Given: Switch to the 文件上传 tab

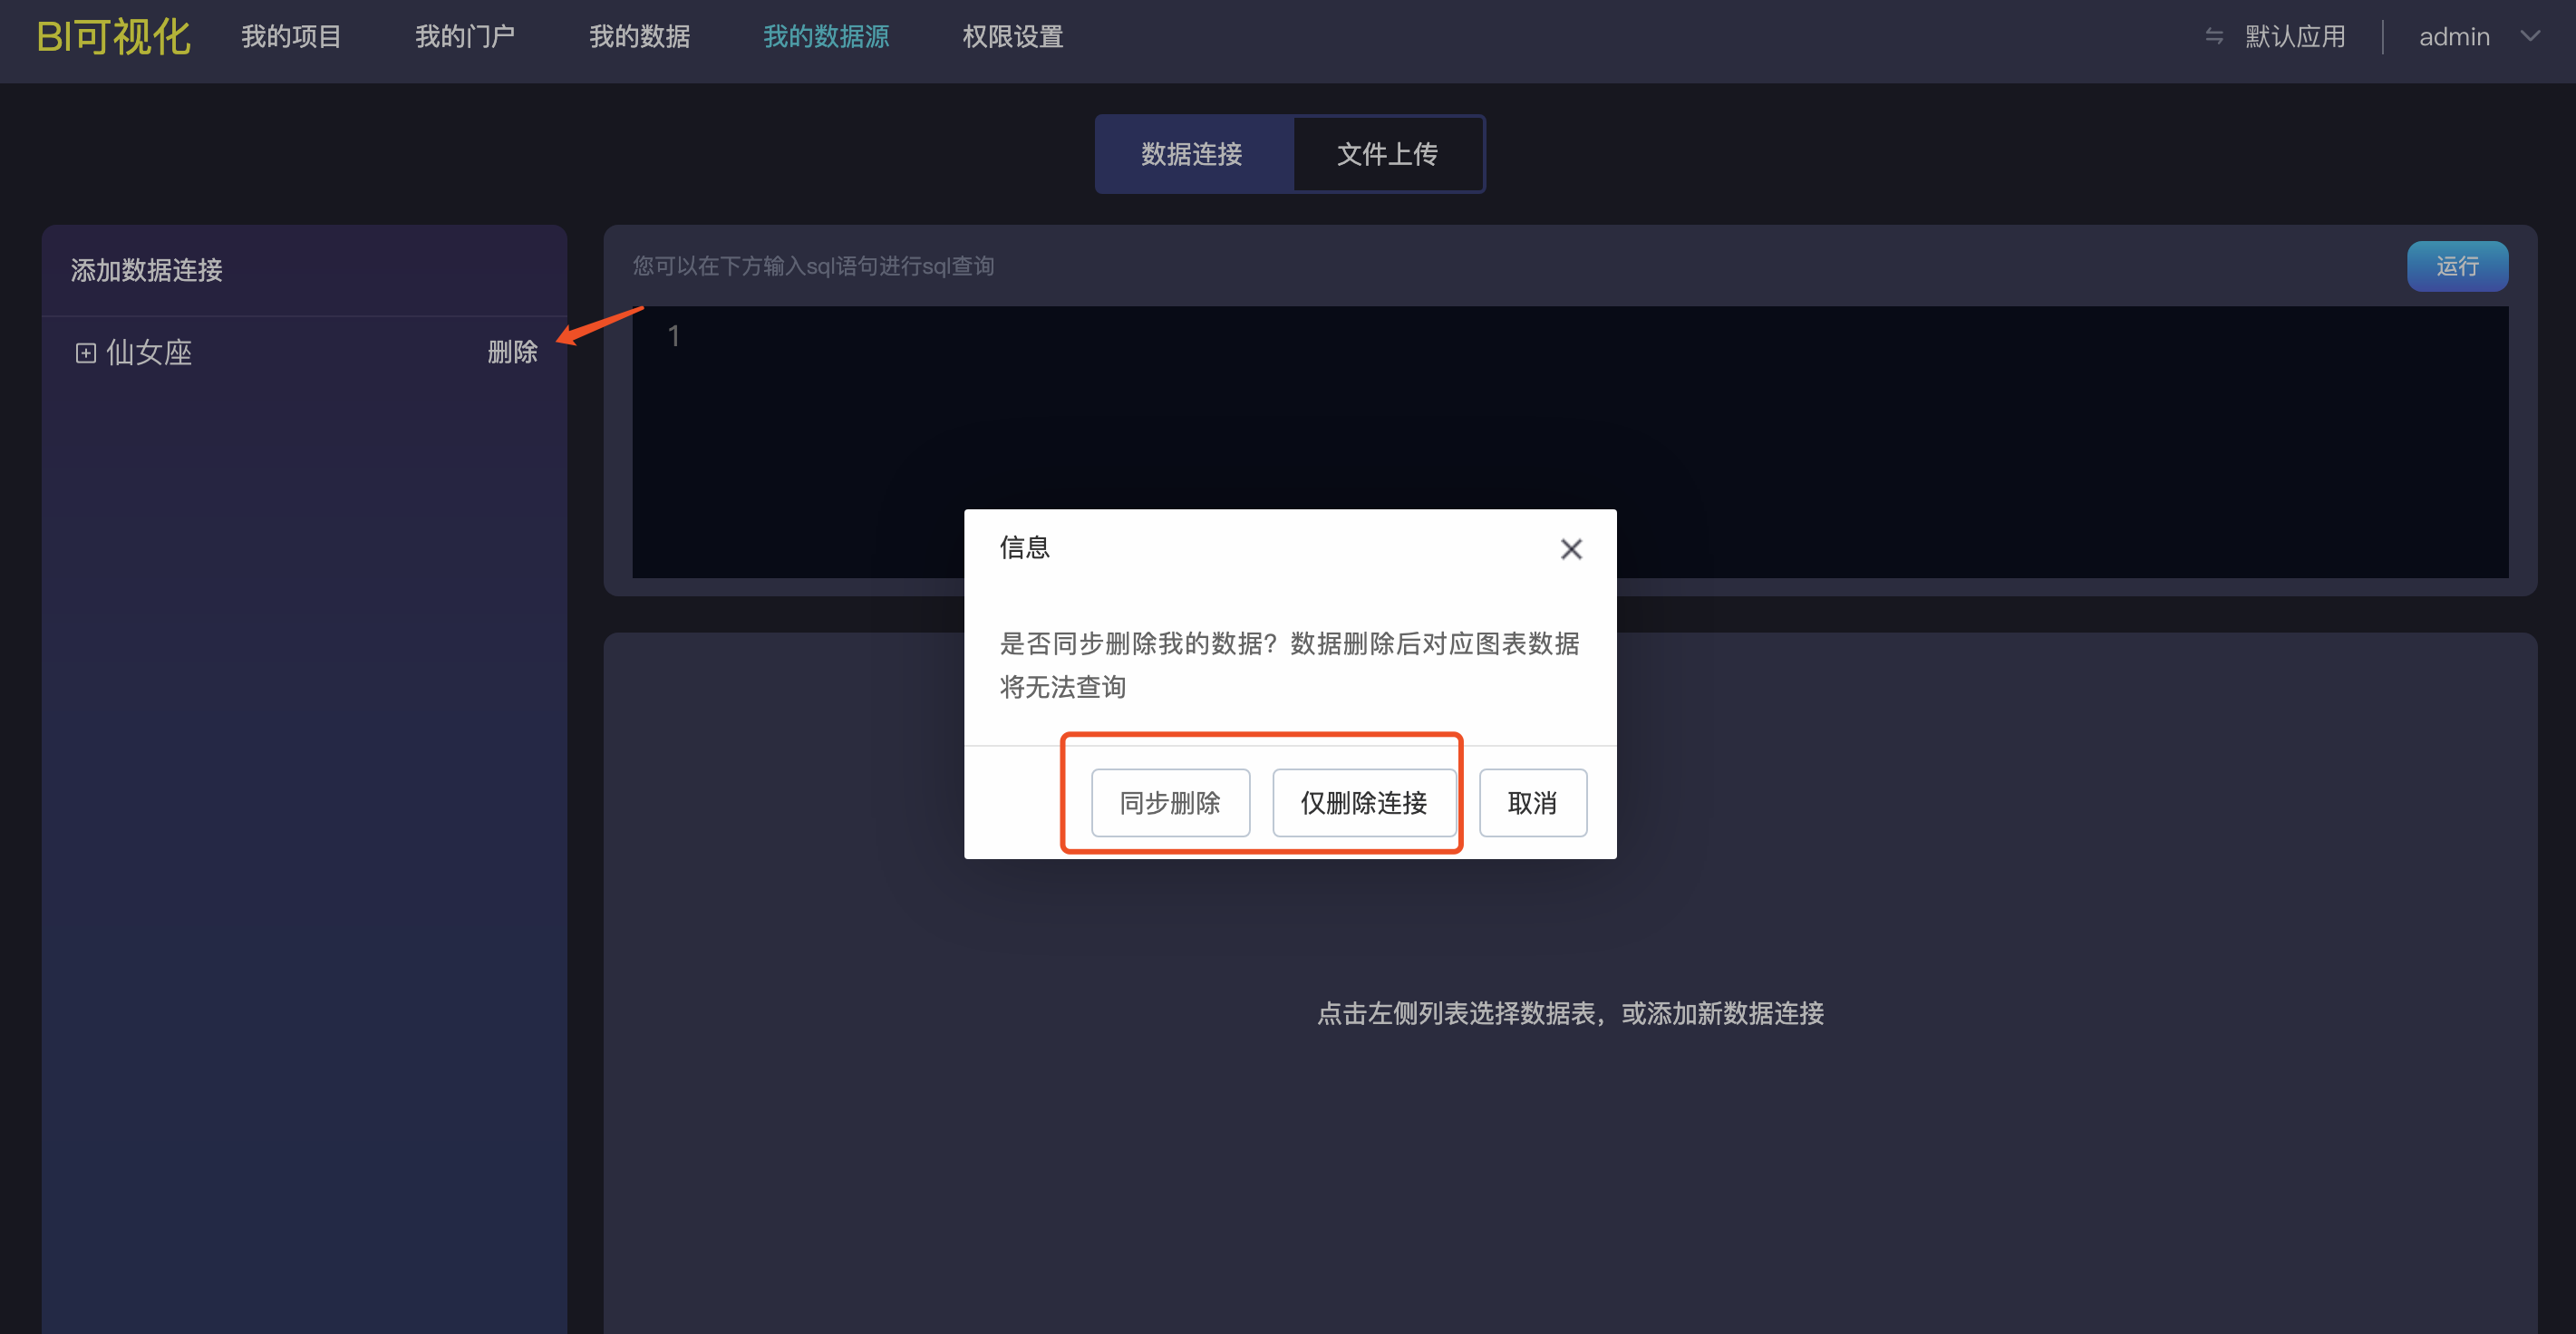Looking at the screenshot, I should click(x=1388, y=154).
